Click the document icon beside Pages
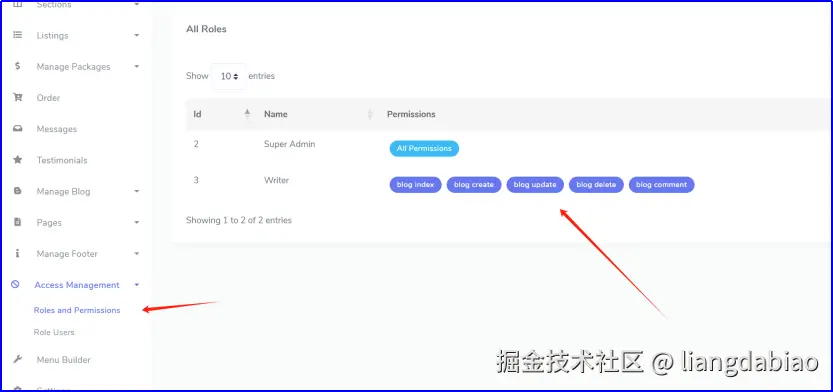This screenshot has height=392, width=833. [x=18, y=222]
